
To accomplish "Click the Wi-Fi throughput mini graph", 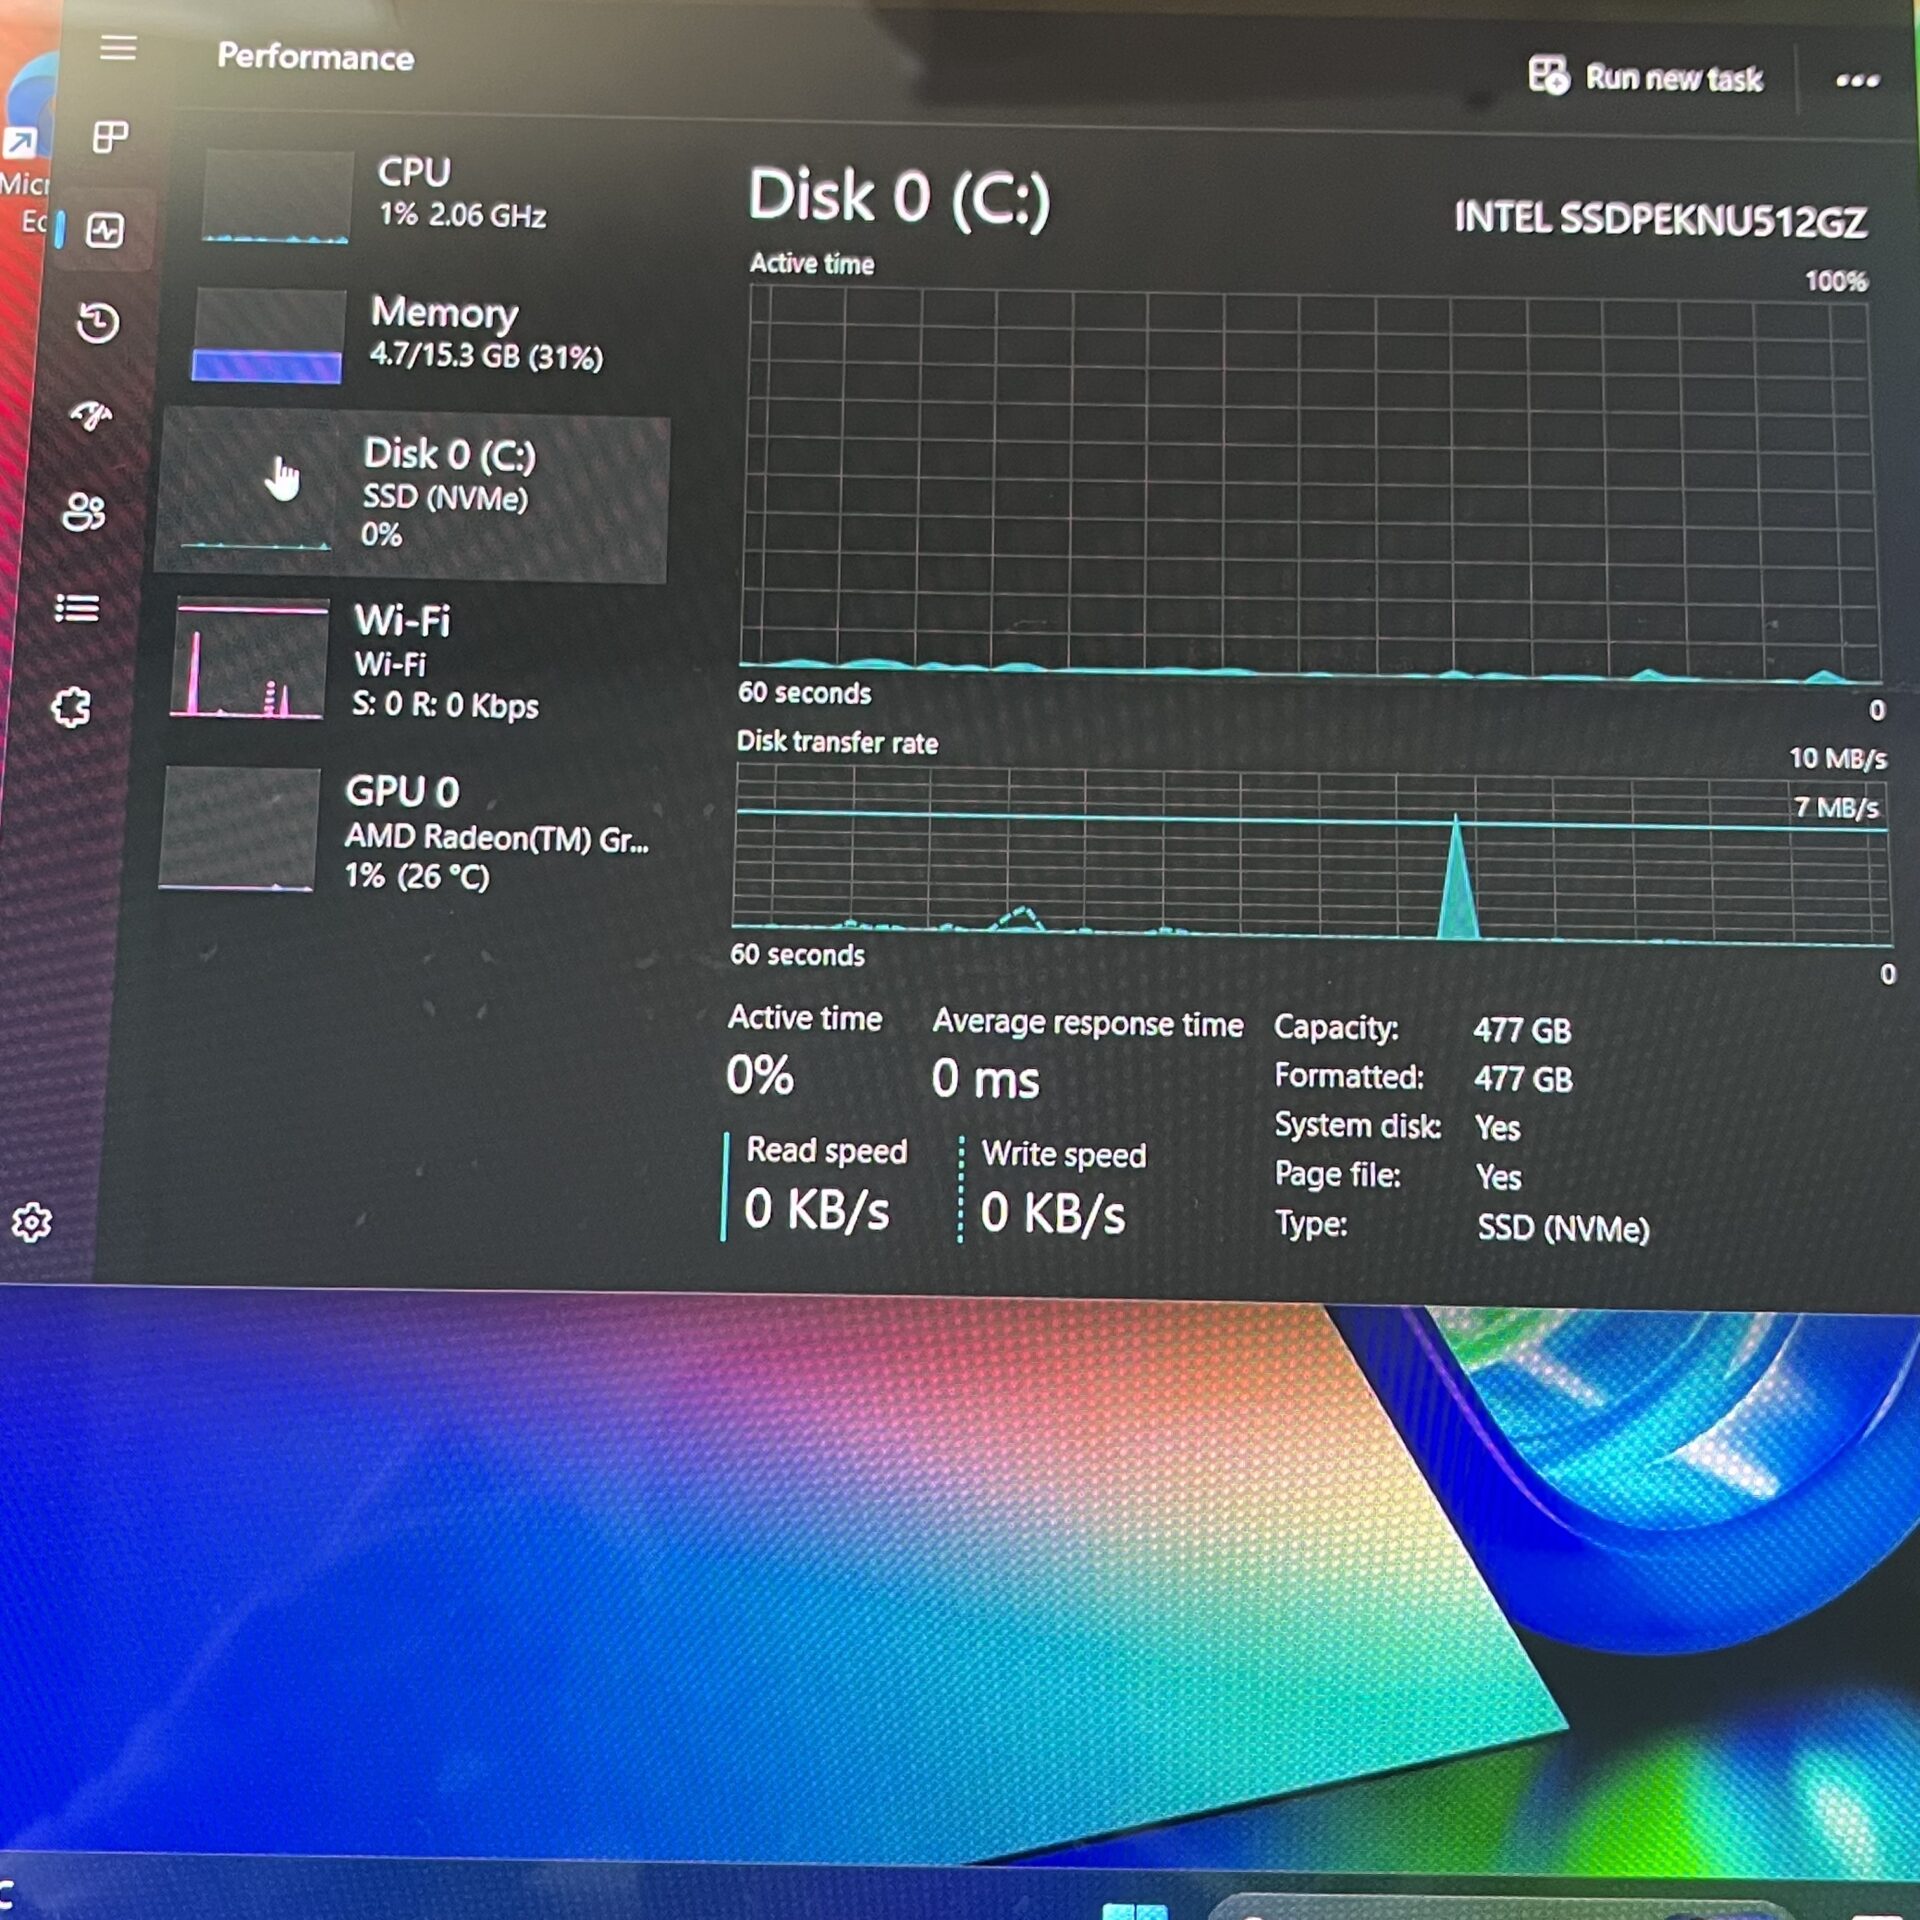I will coord(249,658).
